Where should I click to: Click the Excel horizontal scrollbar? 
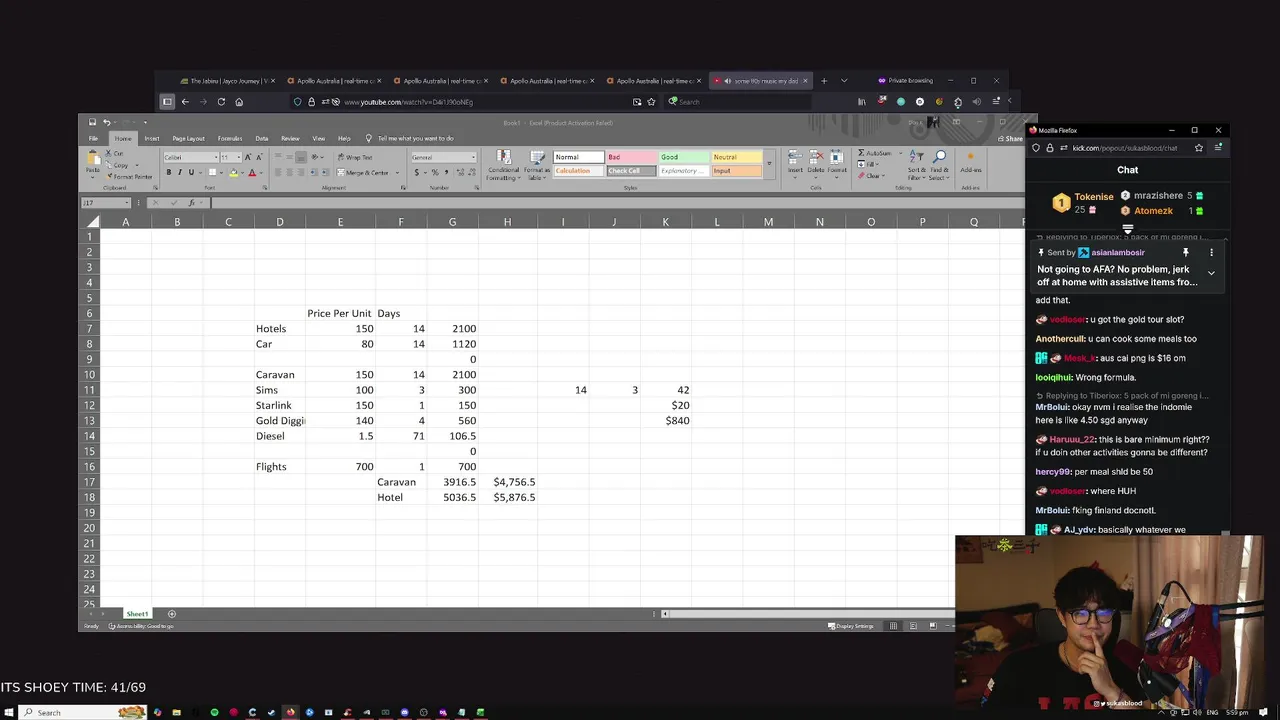tap(810, 614)
